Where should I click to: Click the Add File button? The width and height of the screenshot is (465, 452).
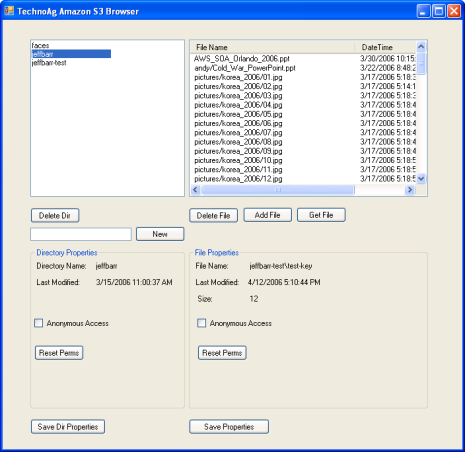[x=268, y=215]
